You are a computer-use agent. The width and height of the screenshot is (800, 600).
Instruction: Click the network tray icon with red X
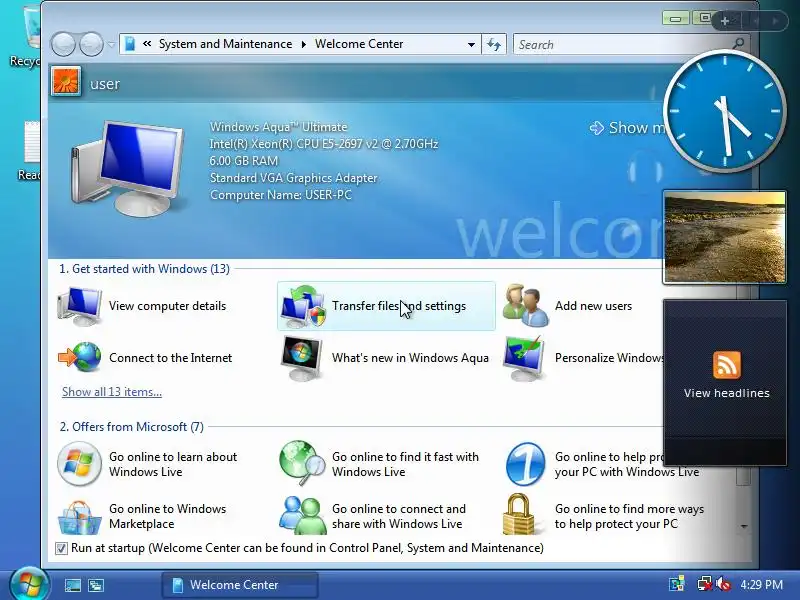[x=705, y=584]
